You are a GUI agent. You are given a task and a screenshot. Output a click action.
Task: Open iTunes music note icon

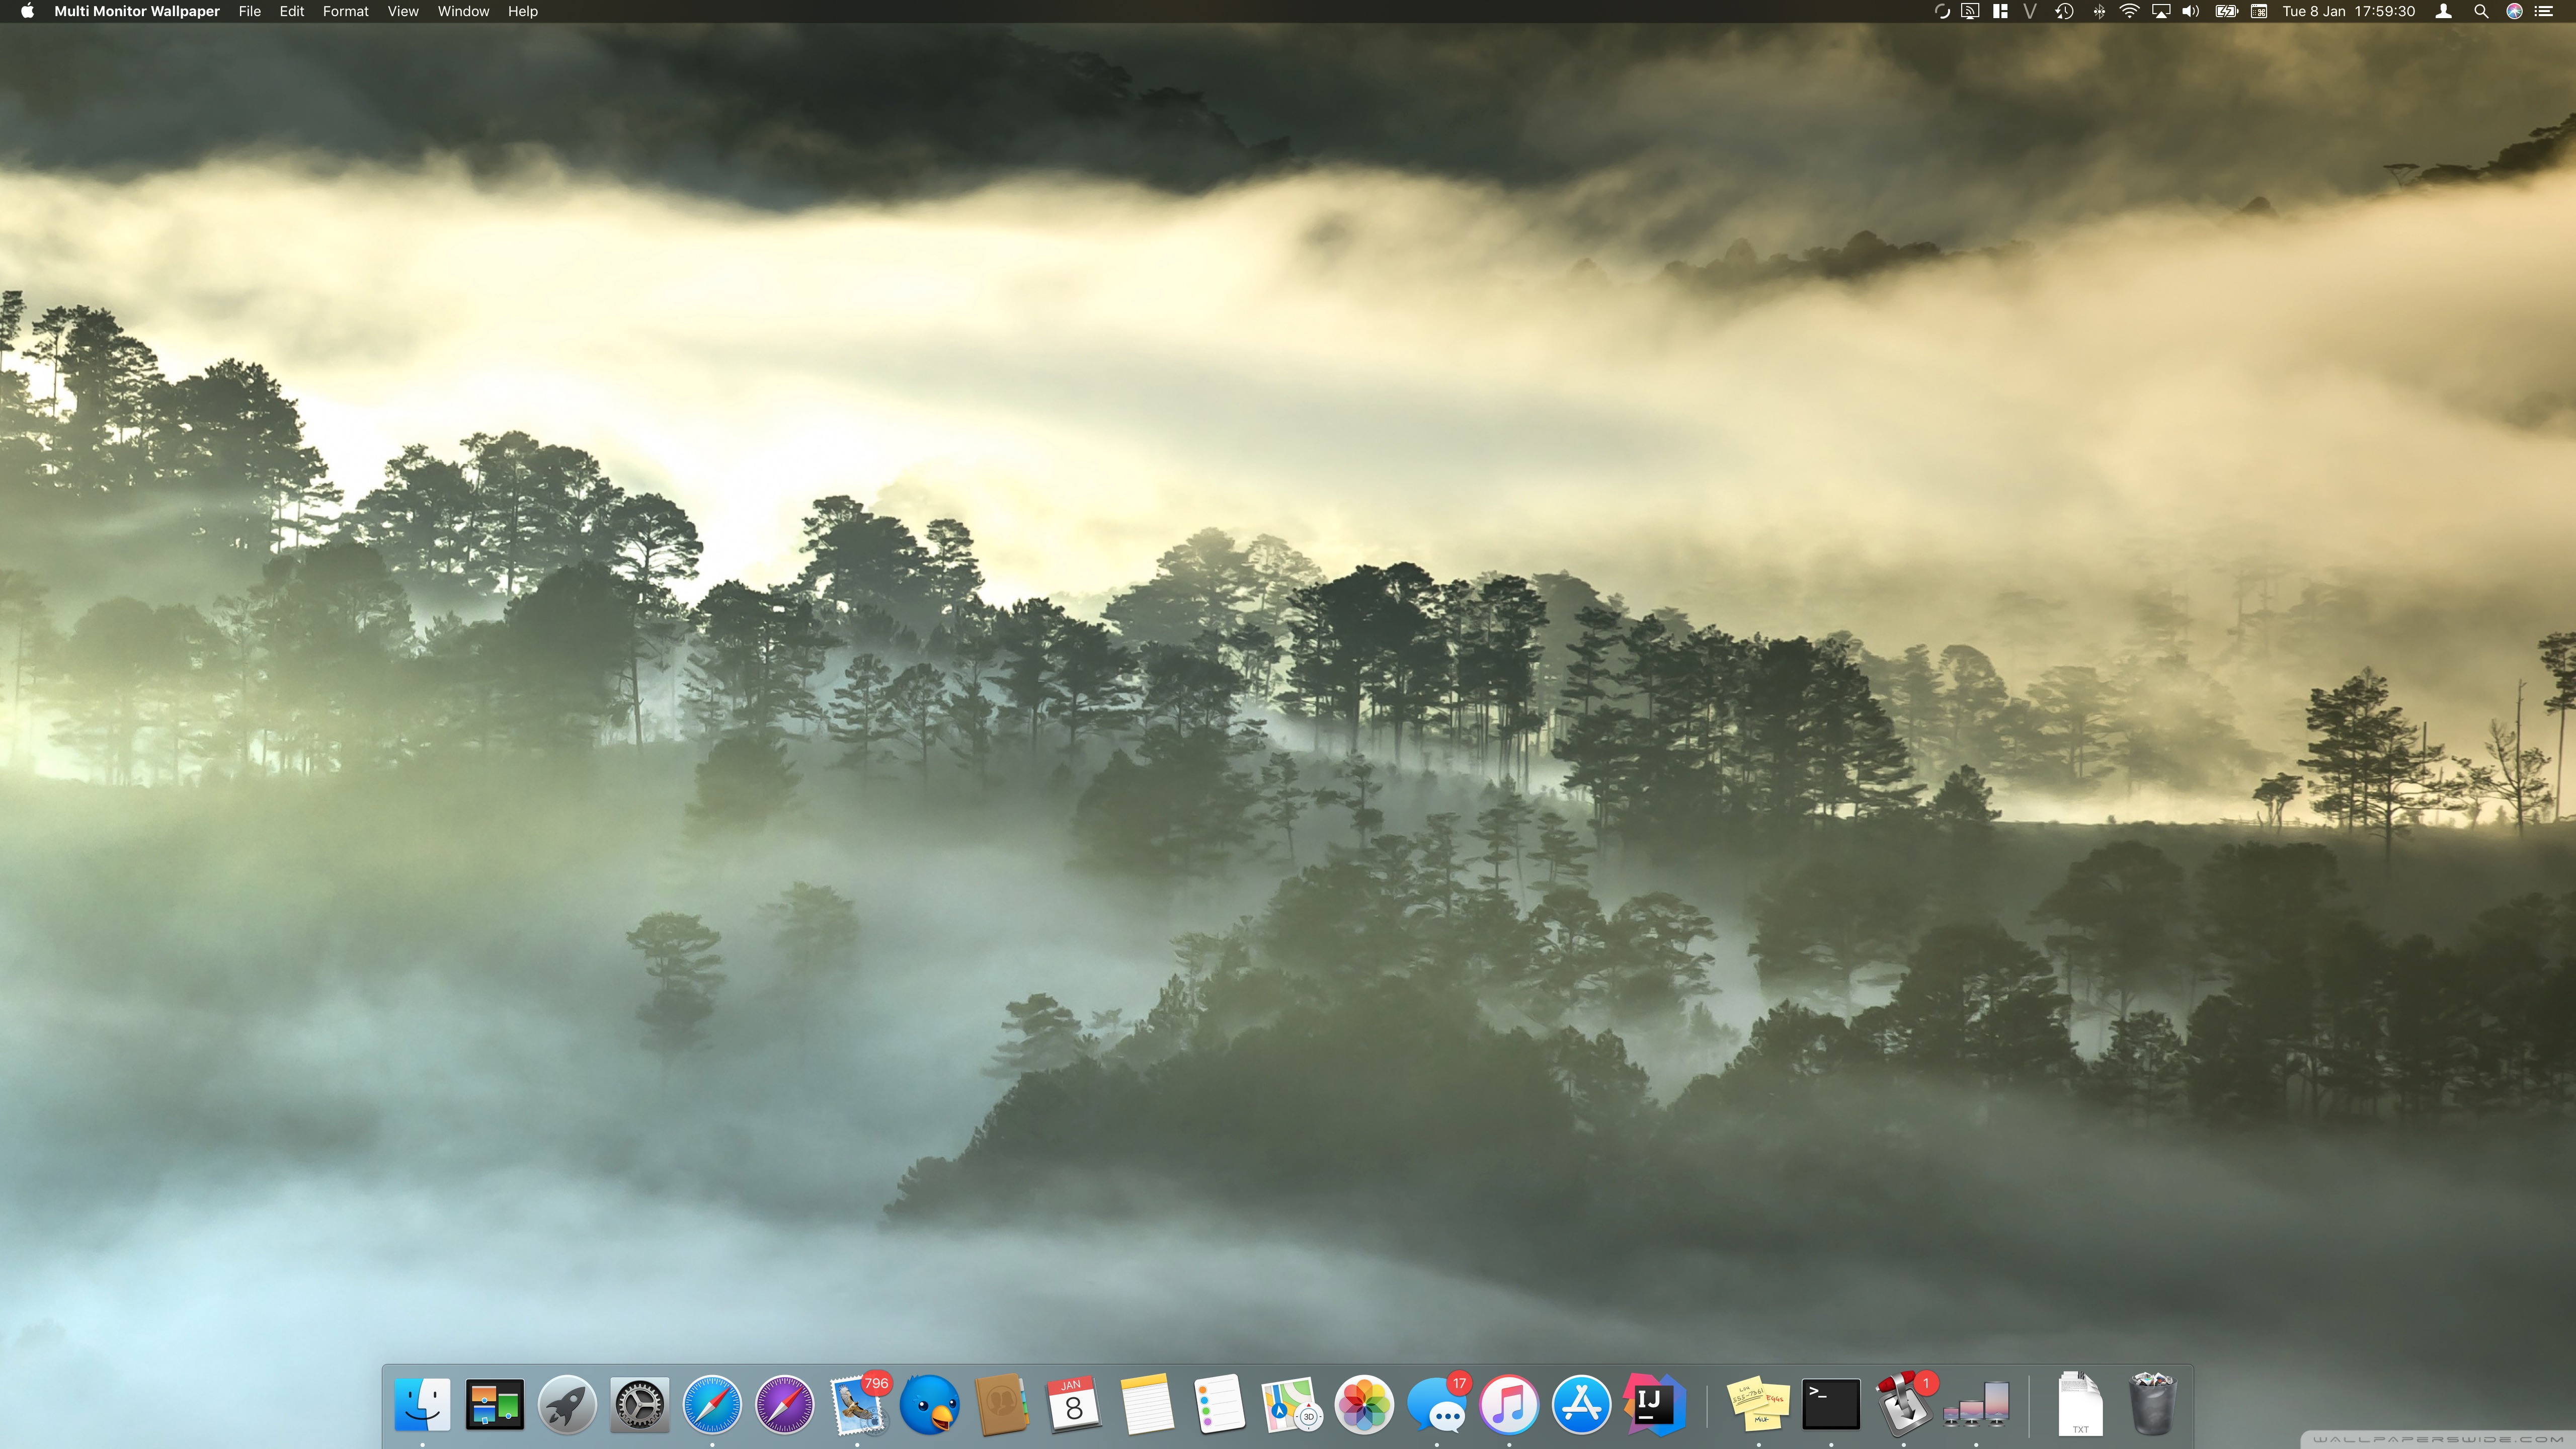1509,1404
